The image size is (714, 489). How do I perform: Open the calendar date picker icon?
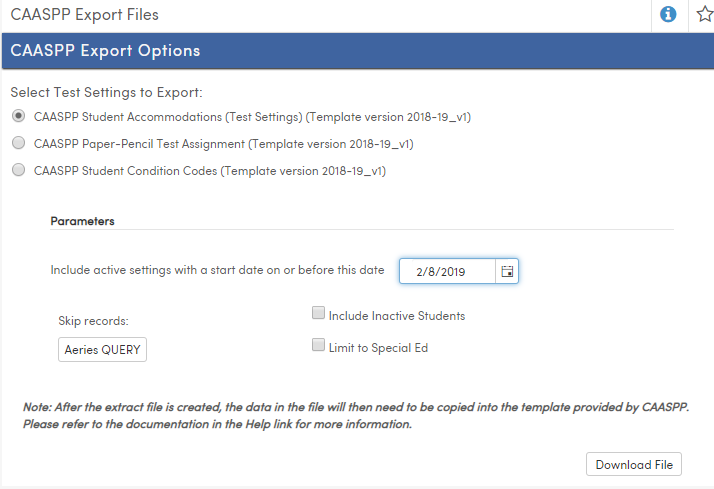[x=507, y=271]
